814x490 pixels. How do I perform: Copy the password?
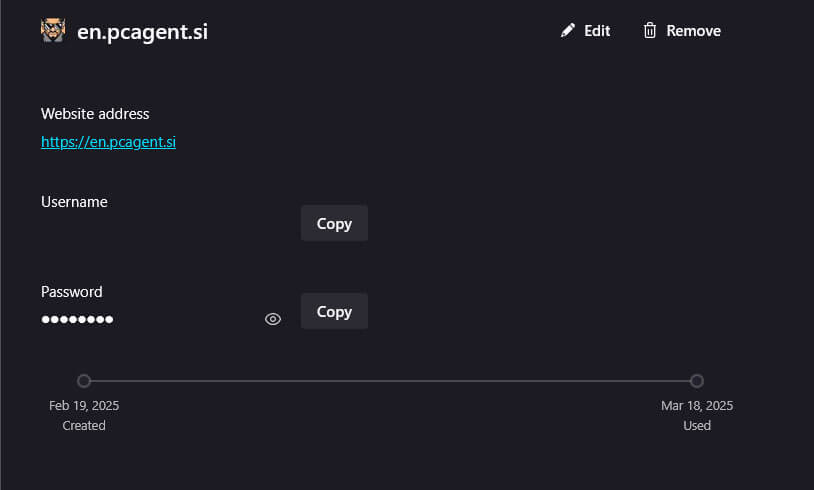pos(334,311)
